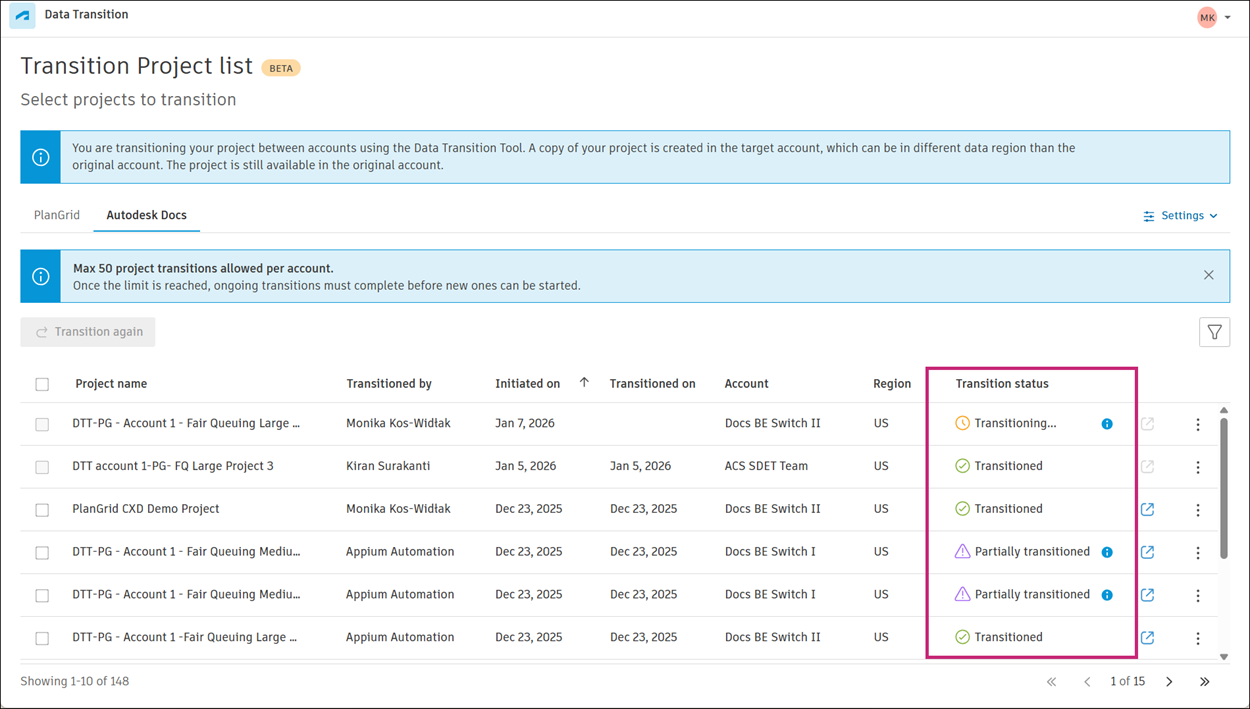The height and width of the screenshot is (709, 1250).
Task: Click Showing 1-10 of 148 text
Action: point(75,681)
